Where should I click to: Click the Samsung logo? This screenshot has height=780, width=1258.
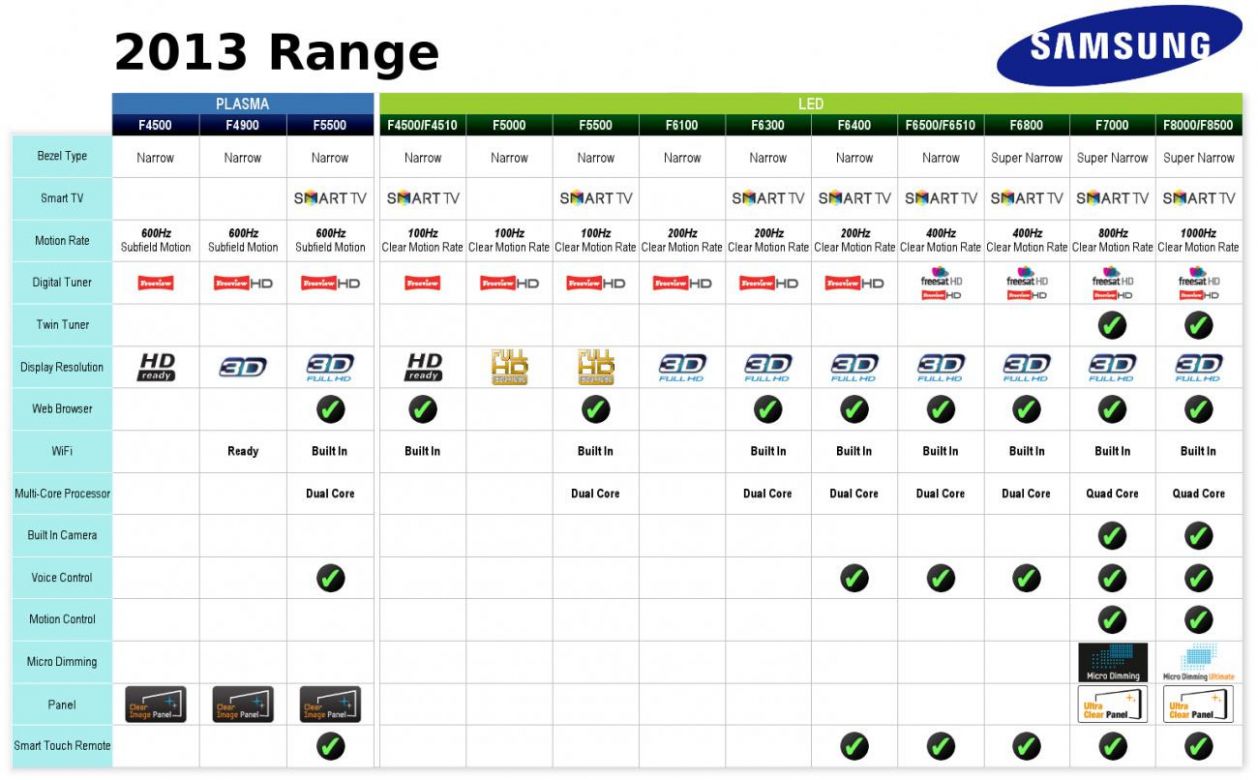[x=1119, y=46]
